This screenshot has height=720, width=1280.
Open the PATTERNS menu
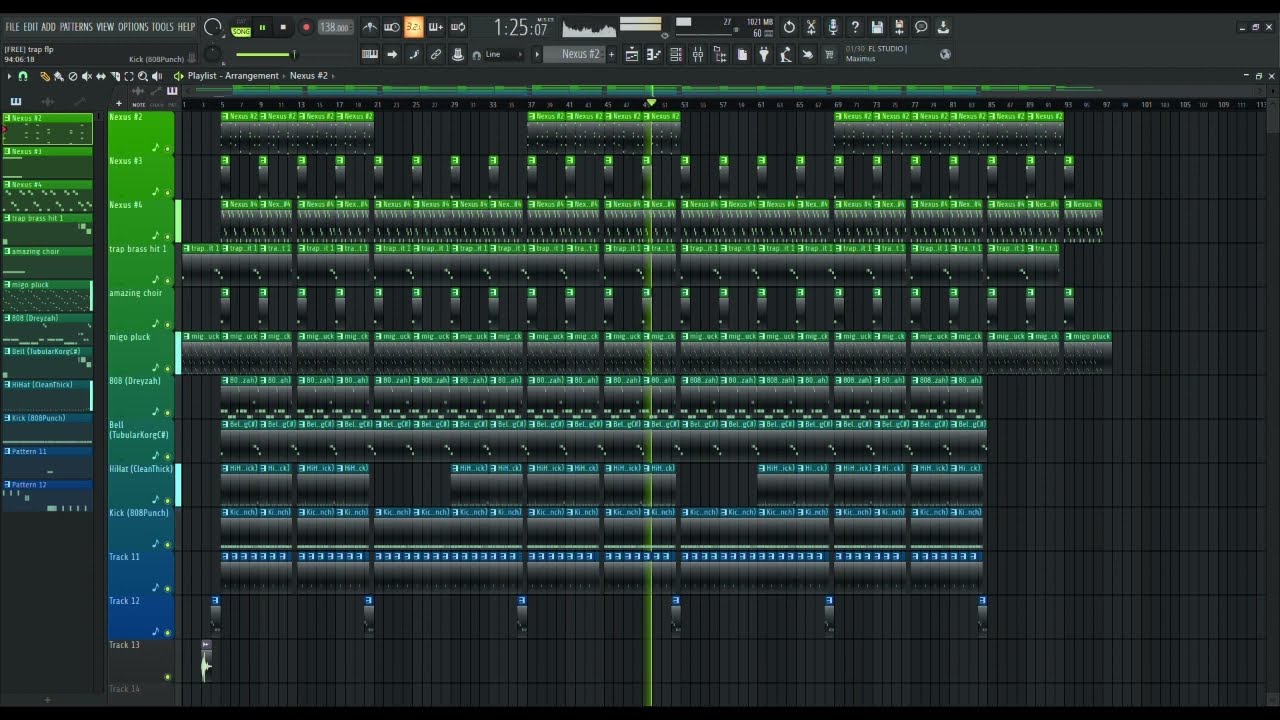pyautogui.click(x=76, y=27)
